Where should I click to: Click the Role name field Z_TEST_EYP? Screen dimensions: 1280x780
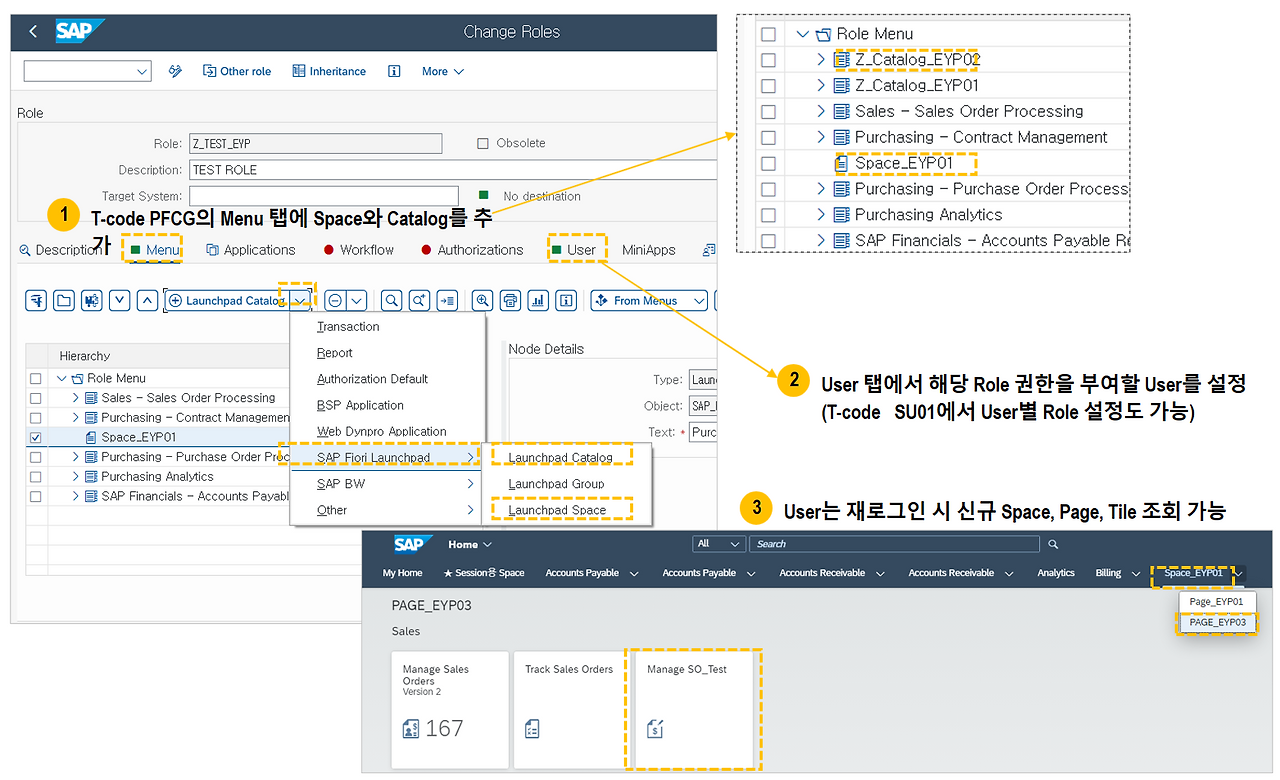click(x=315, y=143)
